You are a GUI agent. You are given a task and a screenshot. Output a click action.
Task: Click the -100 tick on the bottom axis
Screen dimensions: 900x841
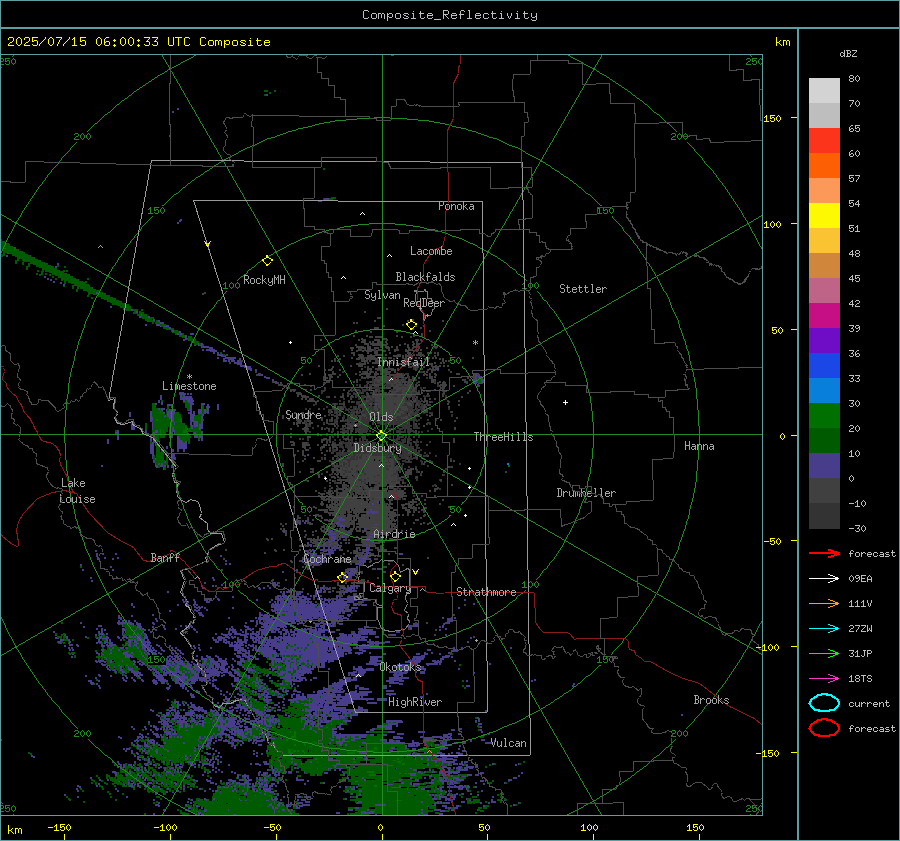click(x=165, y=828)
